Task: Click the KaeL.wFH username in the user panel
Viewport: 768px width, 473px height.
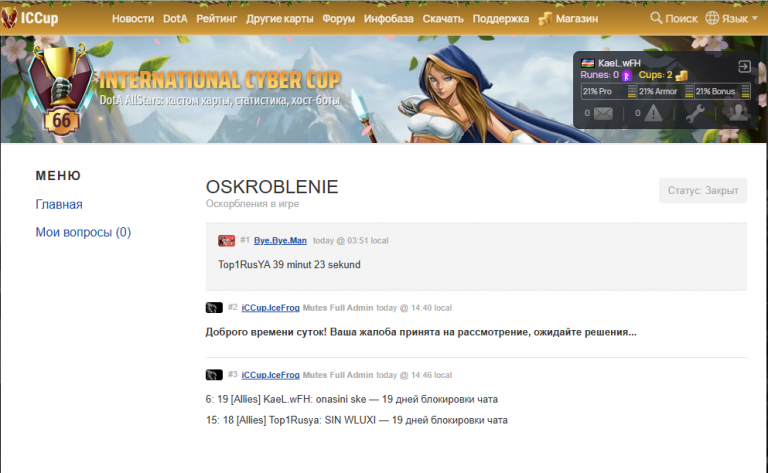Action: [619, 63]
